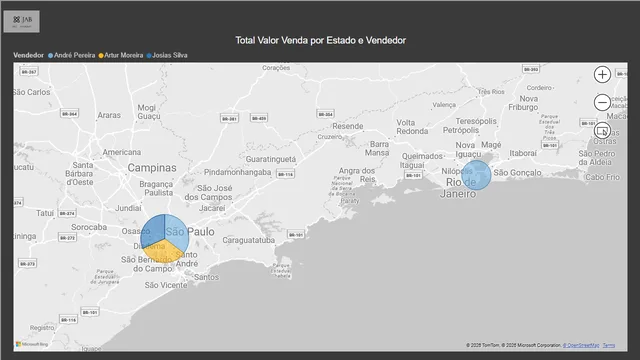The height and width of the screenshot is (360, 640).
Task: Click the Vendedor legend label
Action: (28, 55)
